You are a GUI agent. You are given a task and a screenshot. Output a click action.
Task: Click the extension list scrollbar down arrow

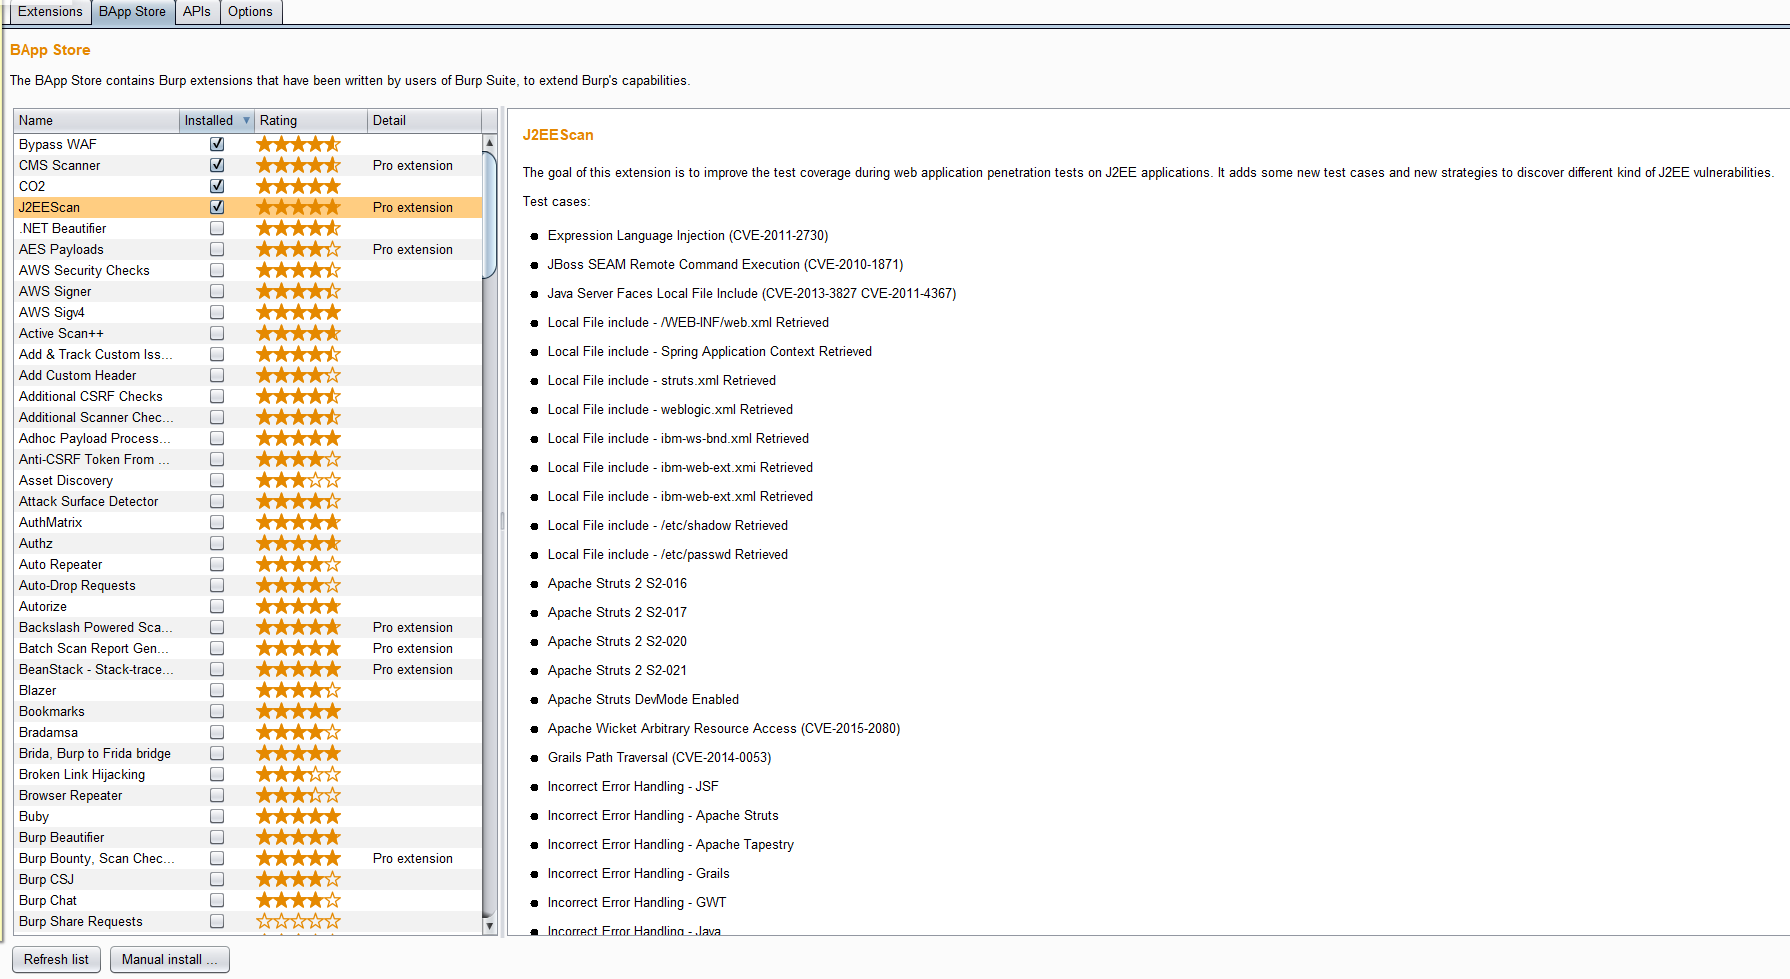[490, 926]
